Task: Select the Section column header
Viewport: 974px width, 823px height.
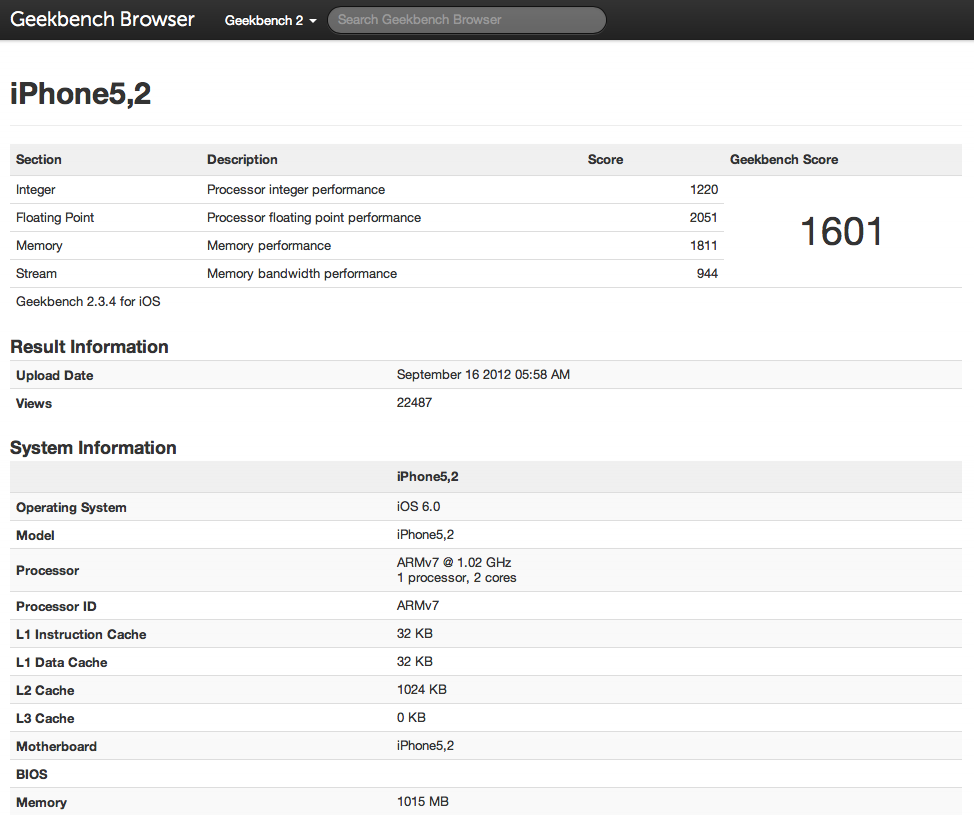Action: tap(39, 159)
